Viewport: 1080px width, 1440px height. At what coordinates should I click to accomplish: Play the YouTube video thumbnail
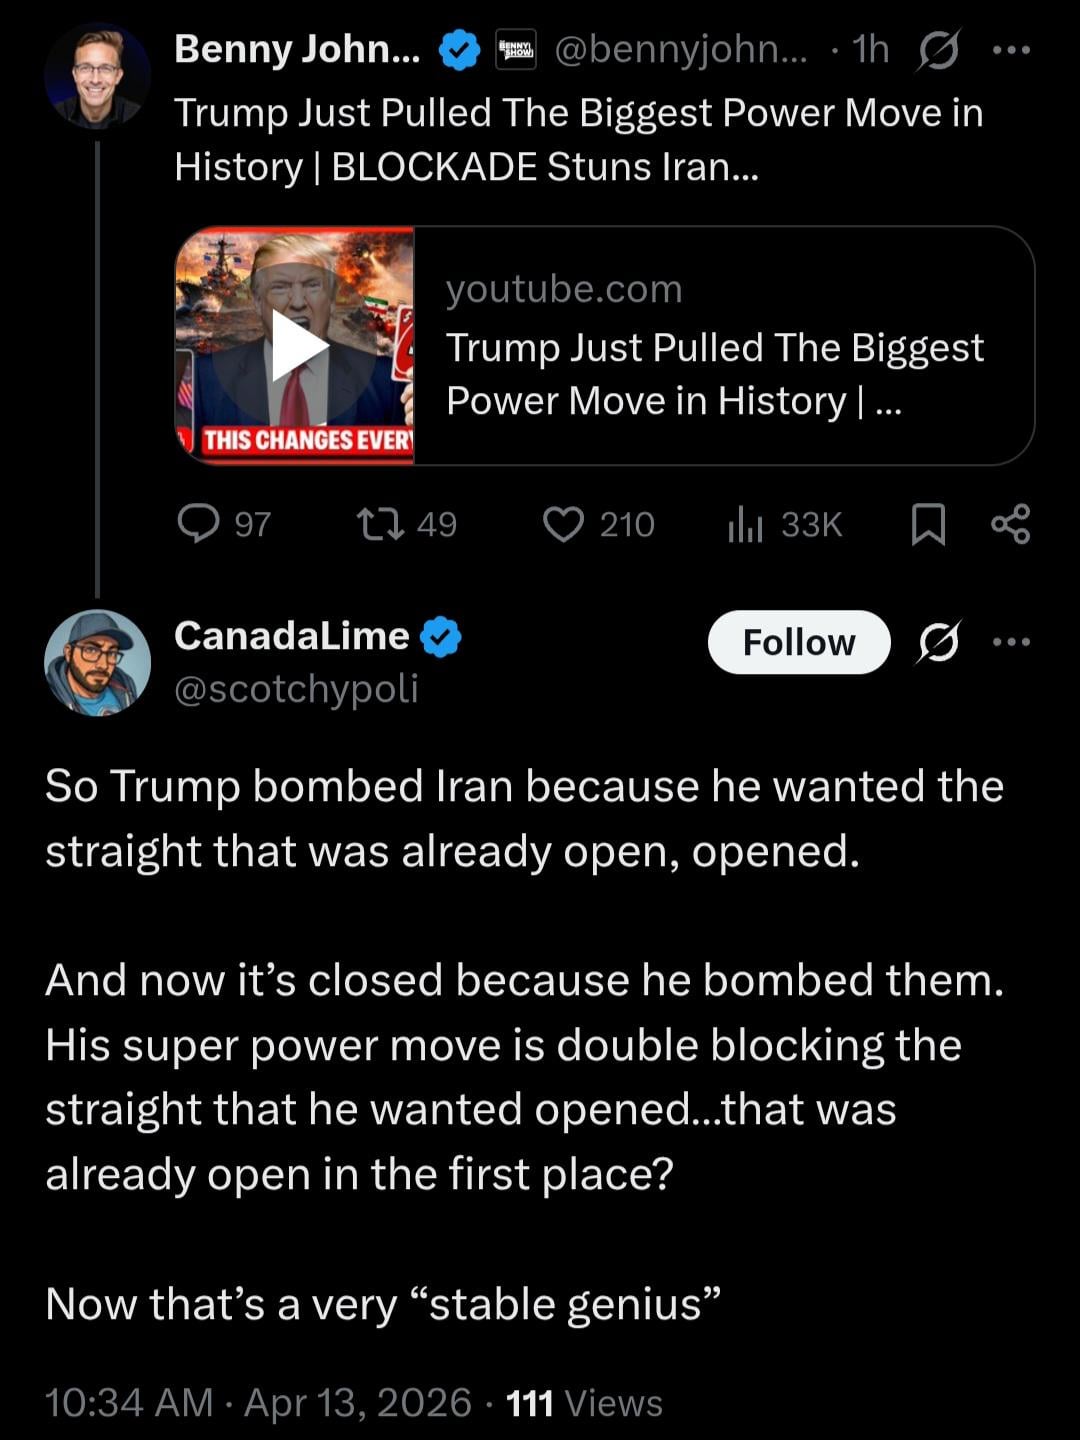coord(297,345)
